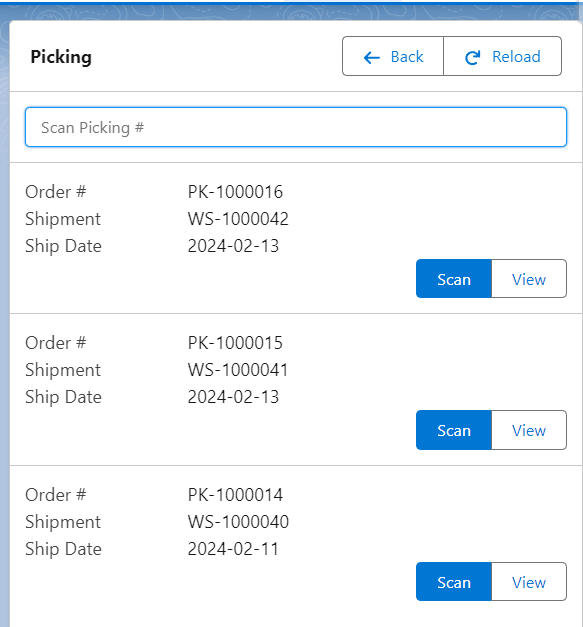The image size is (583, 627).
Task: Select the WS-1000042 shipment number
Action: click(x=238, y=219)
